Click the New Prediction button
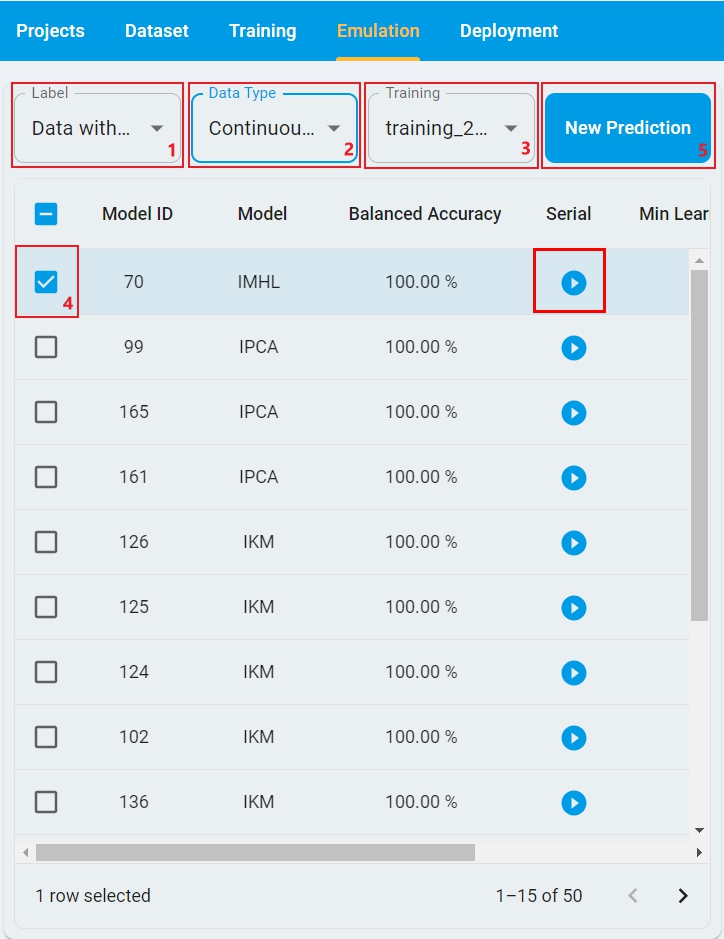This screenshot has width=724, height=939. [x=627, y=128]
